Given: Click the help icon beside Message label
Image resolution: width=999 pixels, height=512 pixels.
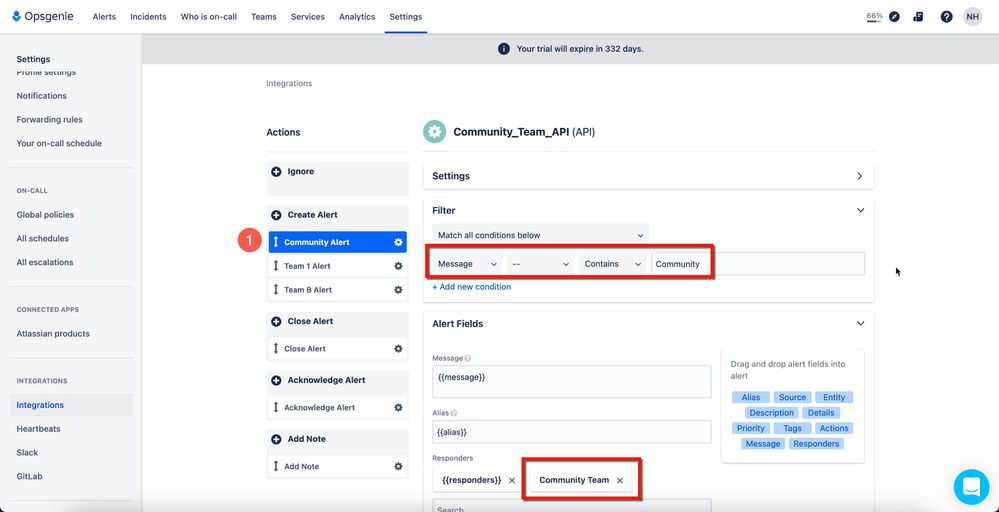Looking at the screenshot, I should (x=468, y=359).
